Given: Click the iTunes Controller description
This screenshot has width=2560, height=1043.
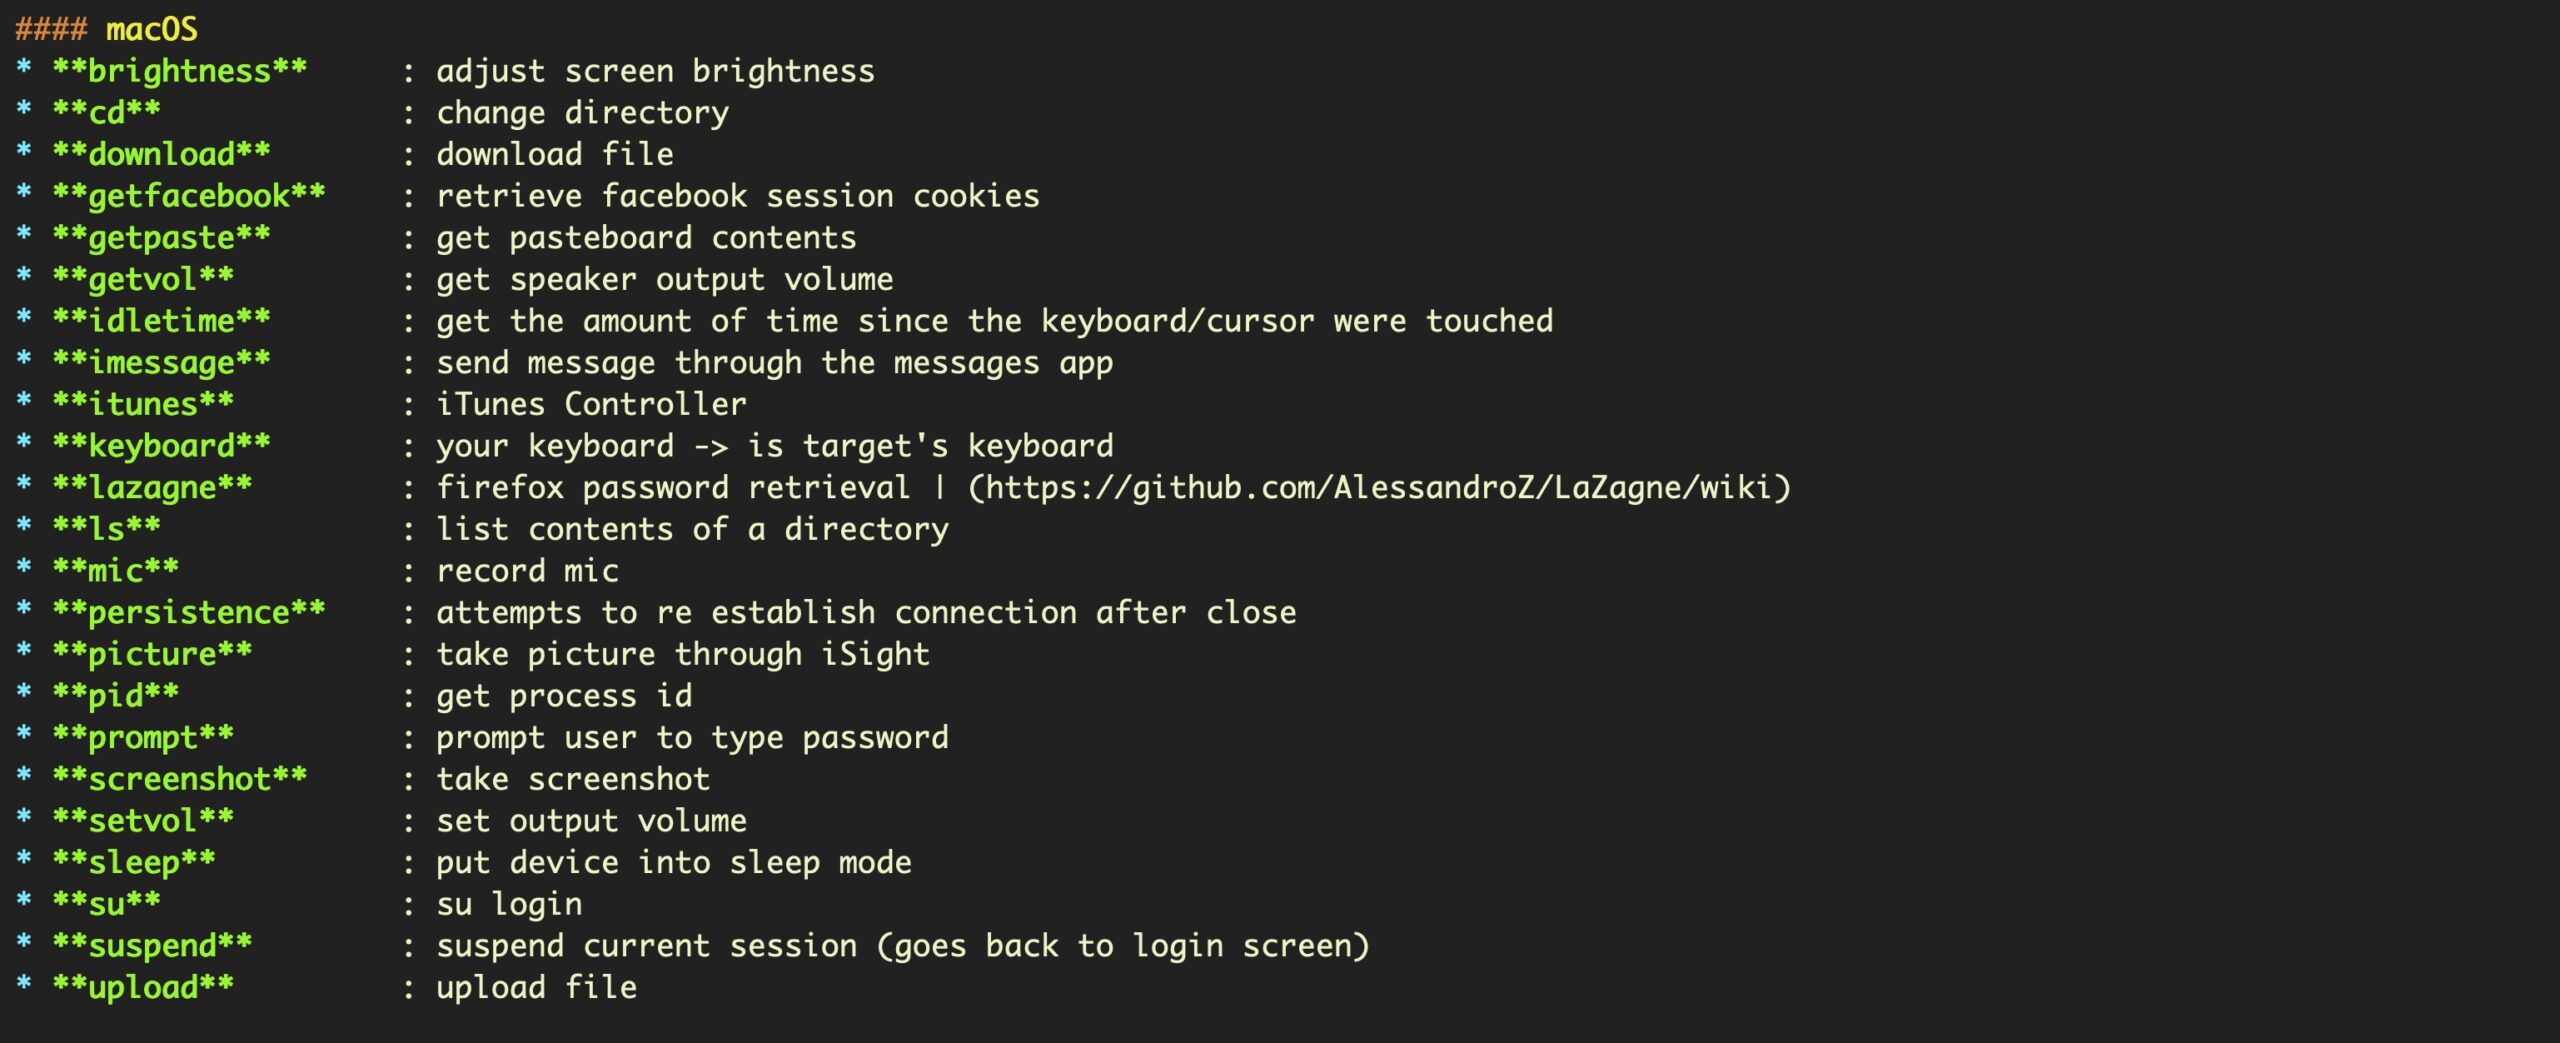Looking at the screenshot, I should (x=591, y=404).
